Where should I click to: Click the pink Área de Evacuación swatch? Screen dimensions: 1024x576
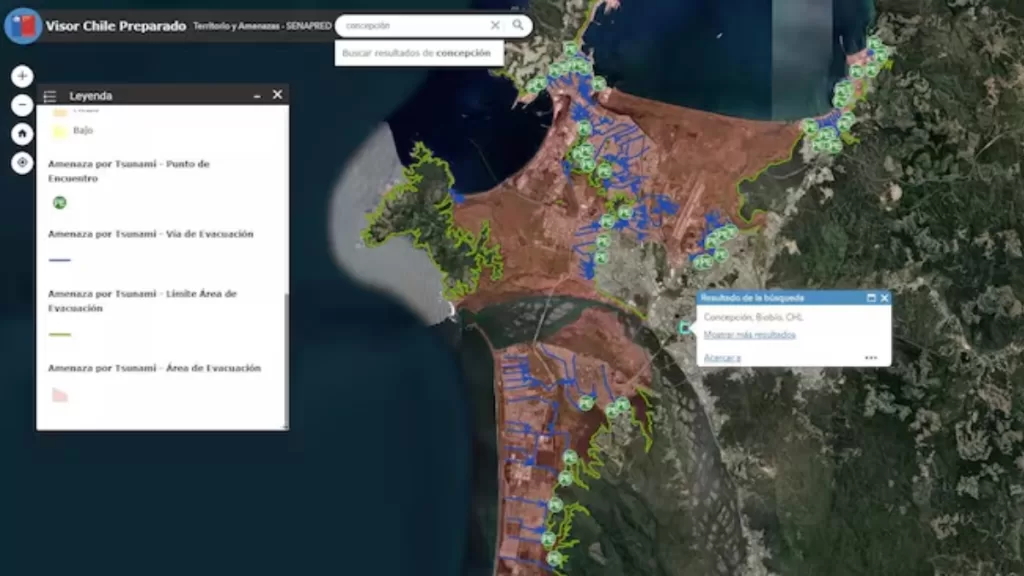click(x=60, y=395)
